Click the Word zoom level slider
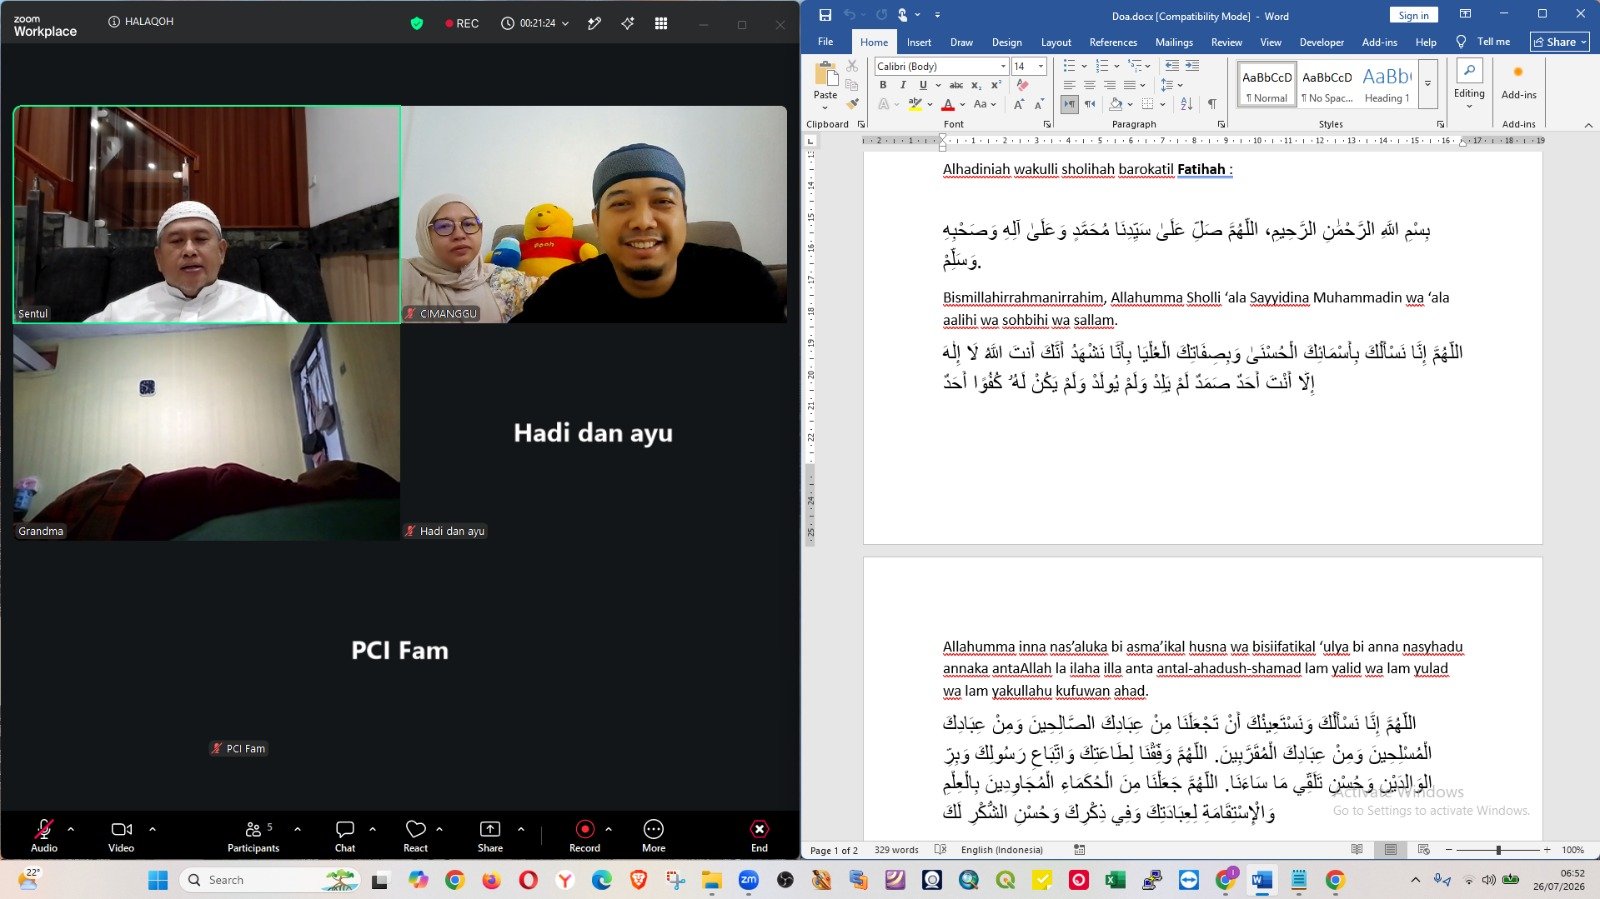 pyautogui.click(x=1498, y=850)
